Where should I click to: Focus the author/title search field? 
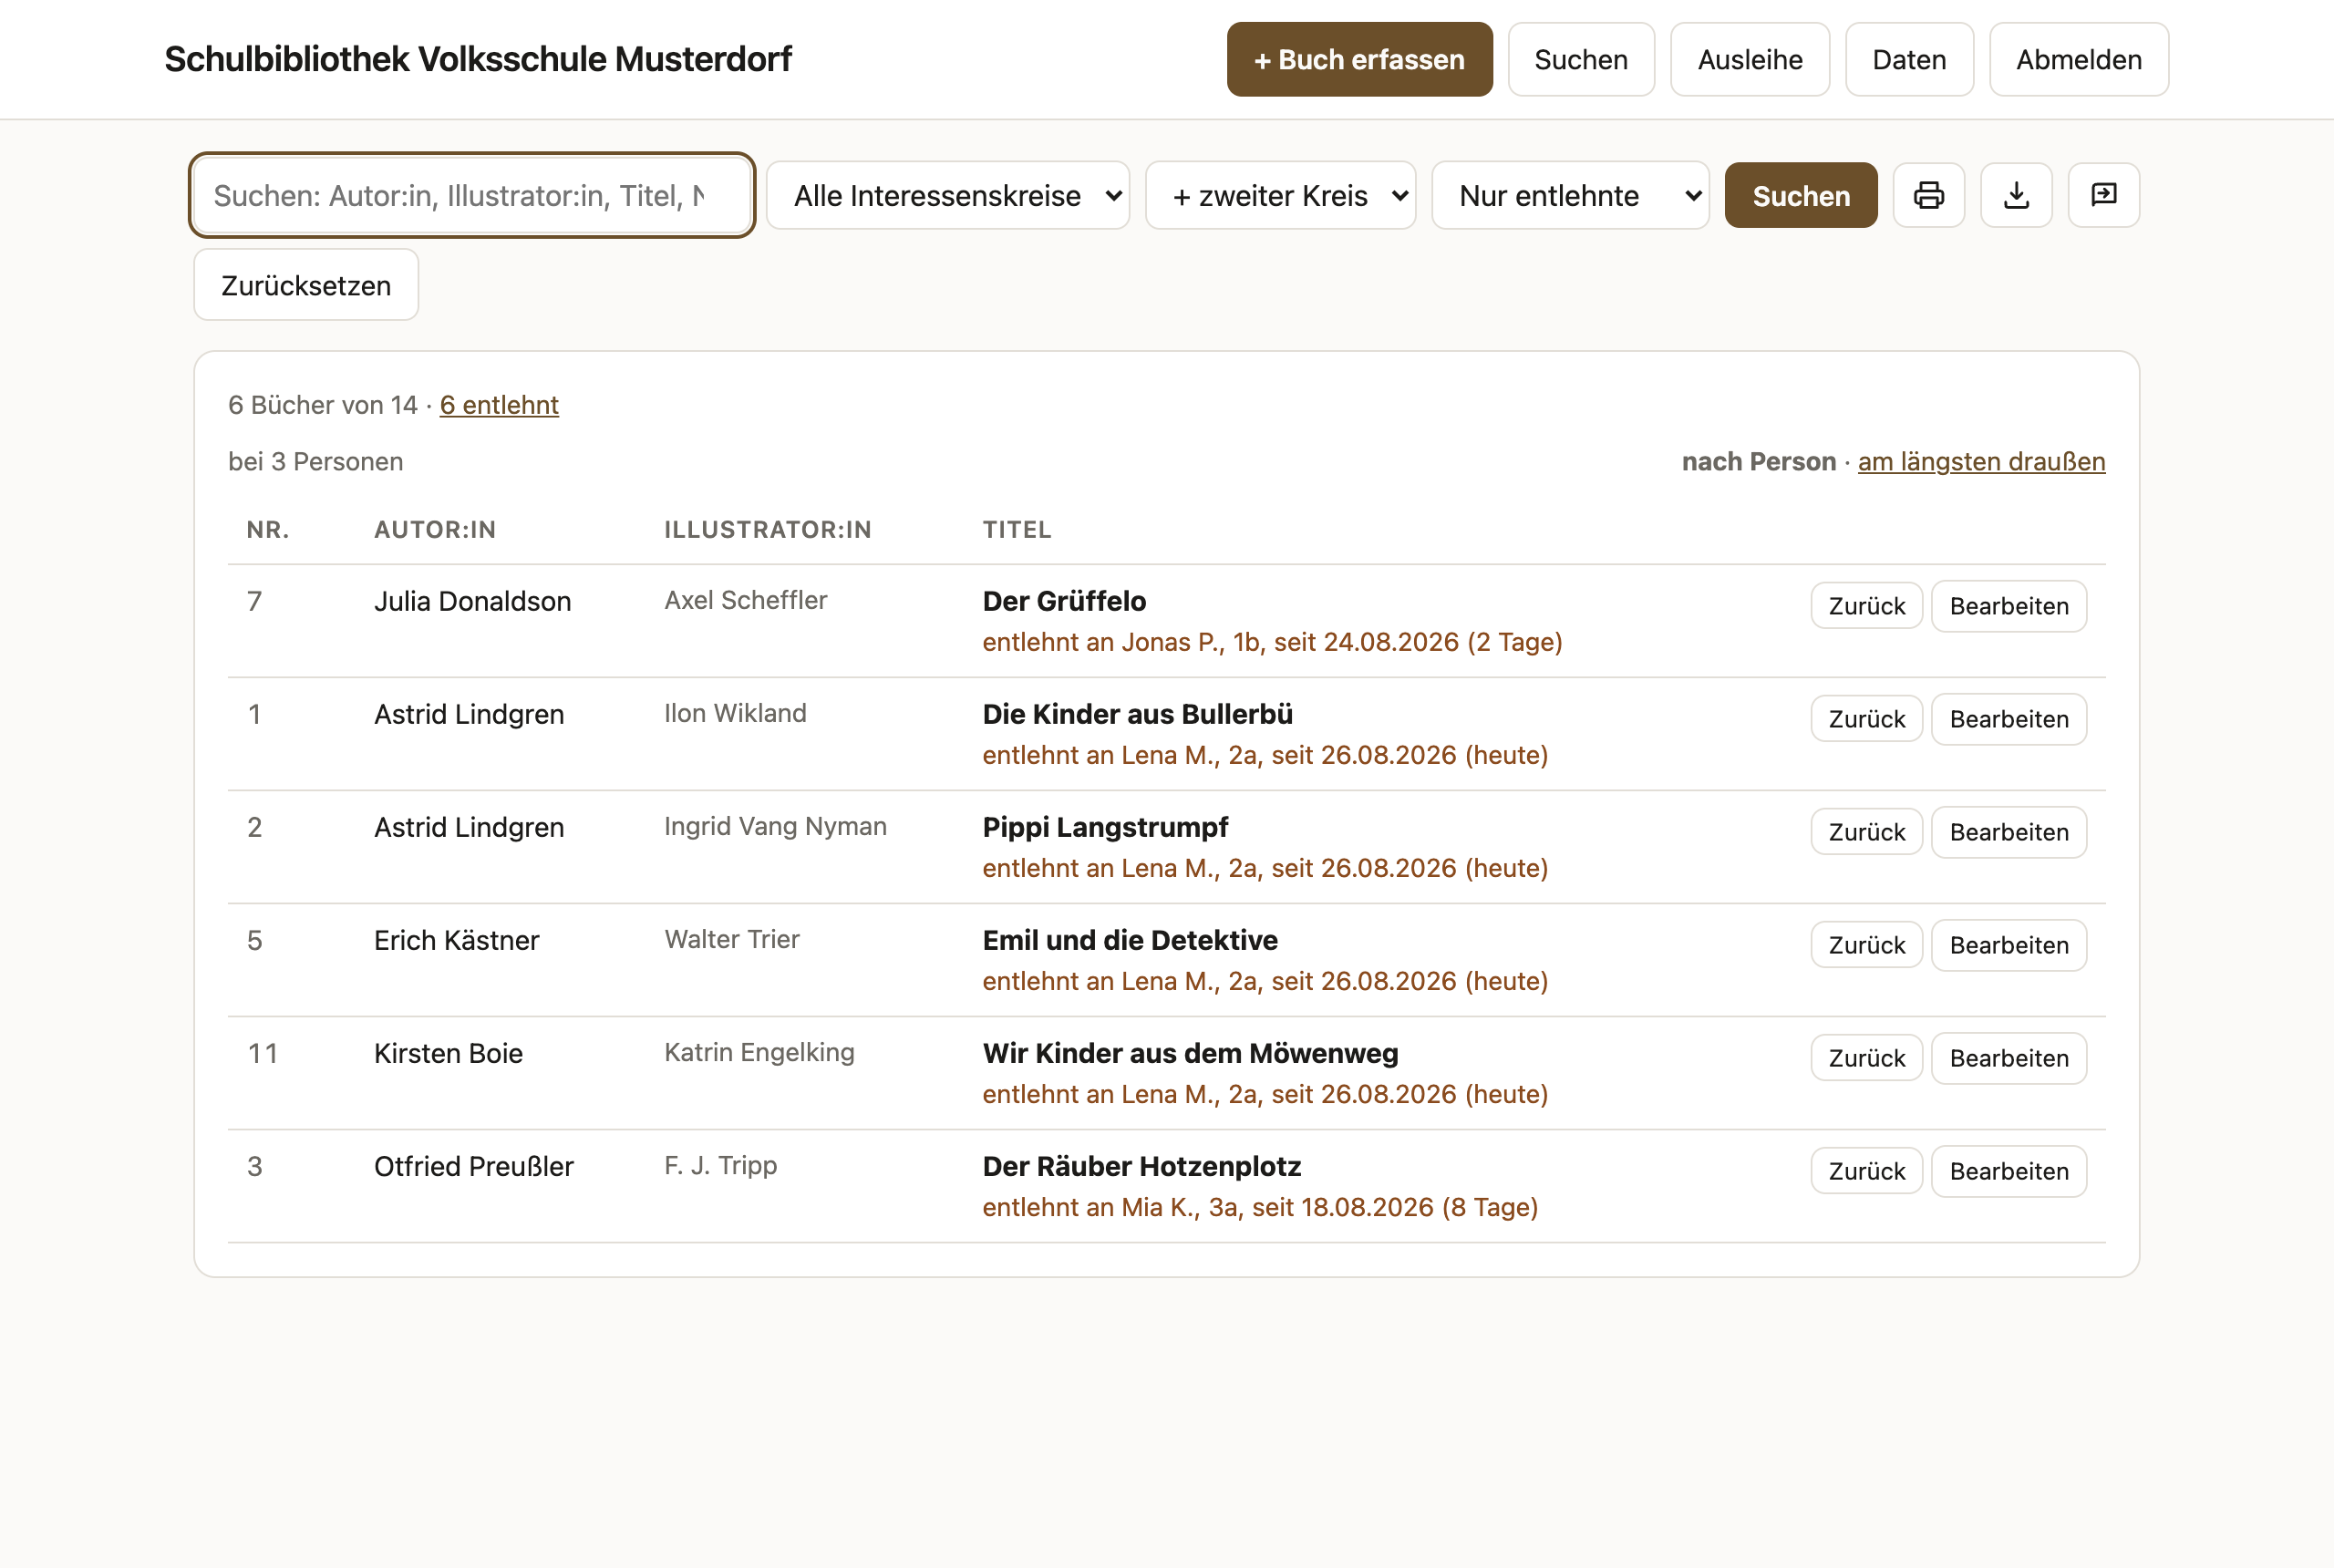click(472, 195)
